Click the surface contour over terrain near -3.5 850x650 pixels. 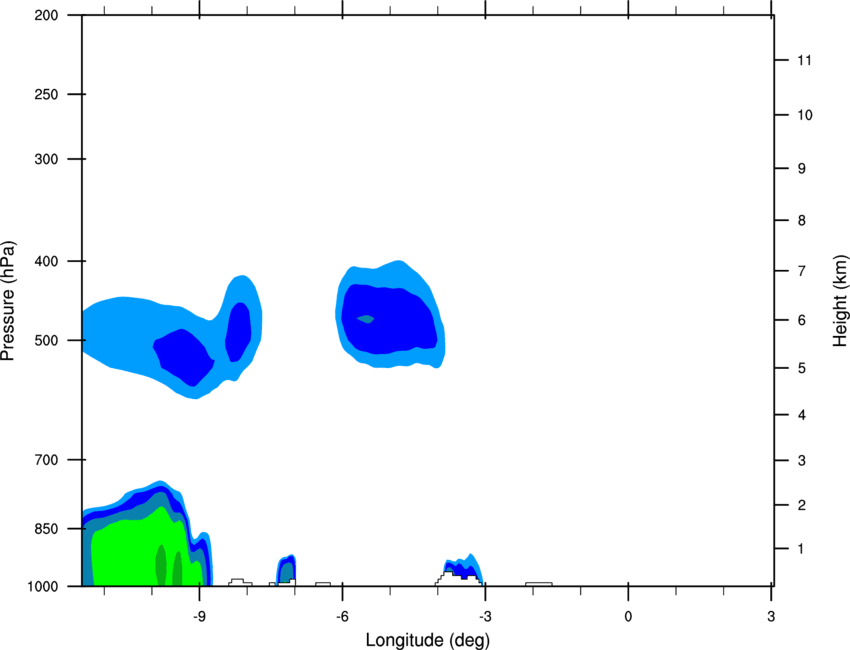pos(462,568)
